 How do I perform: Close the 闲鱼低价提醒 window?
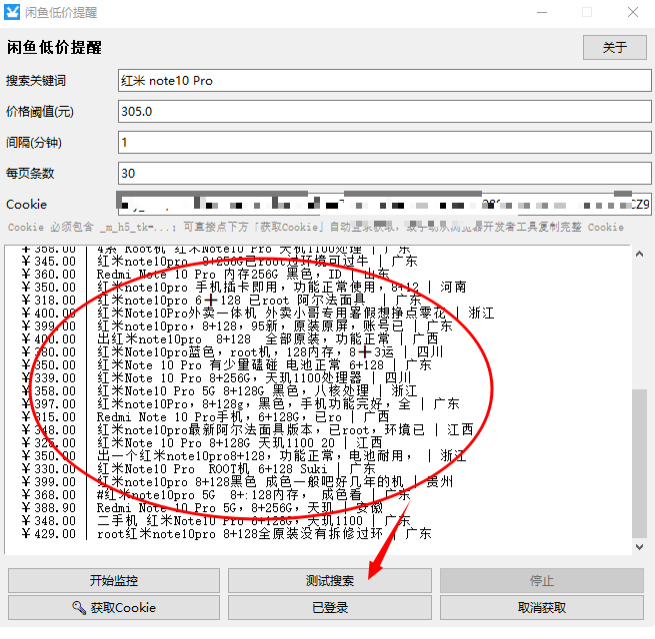tap(633, 12)
